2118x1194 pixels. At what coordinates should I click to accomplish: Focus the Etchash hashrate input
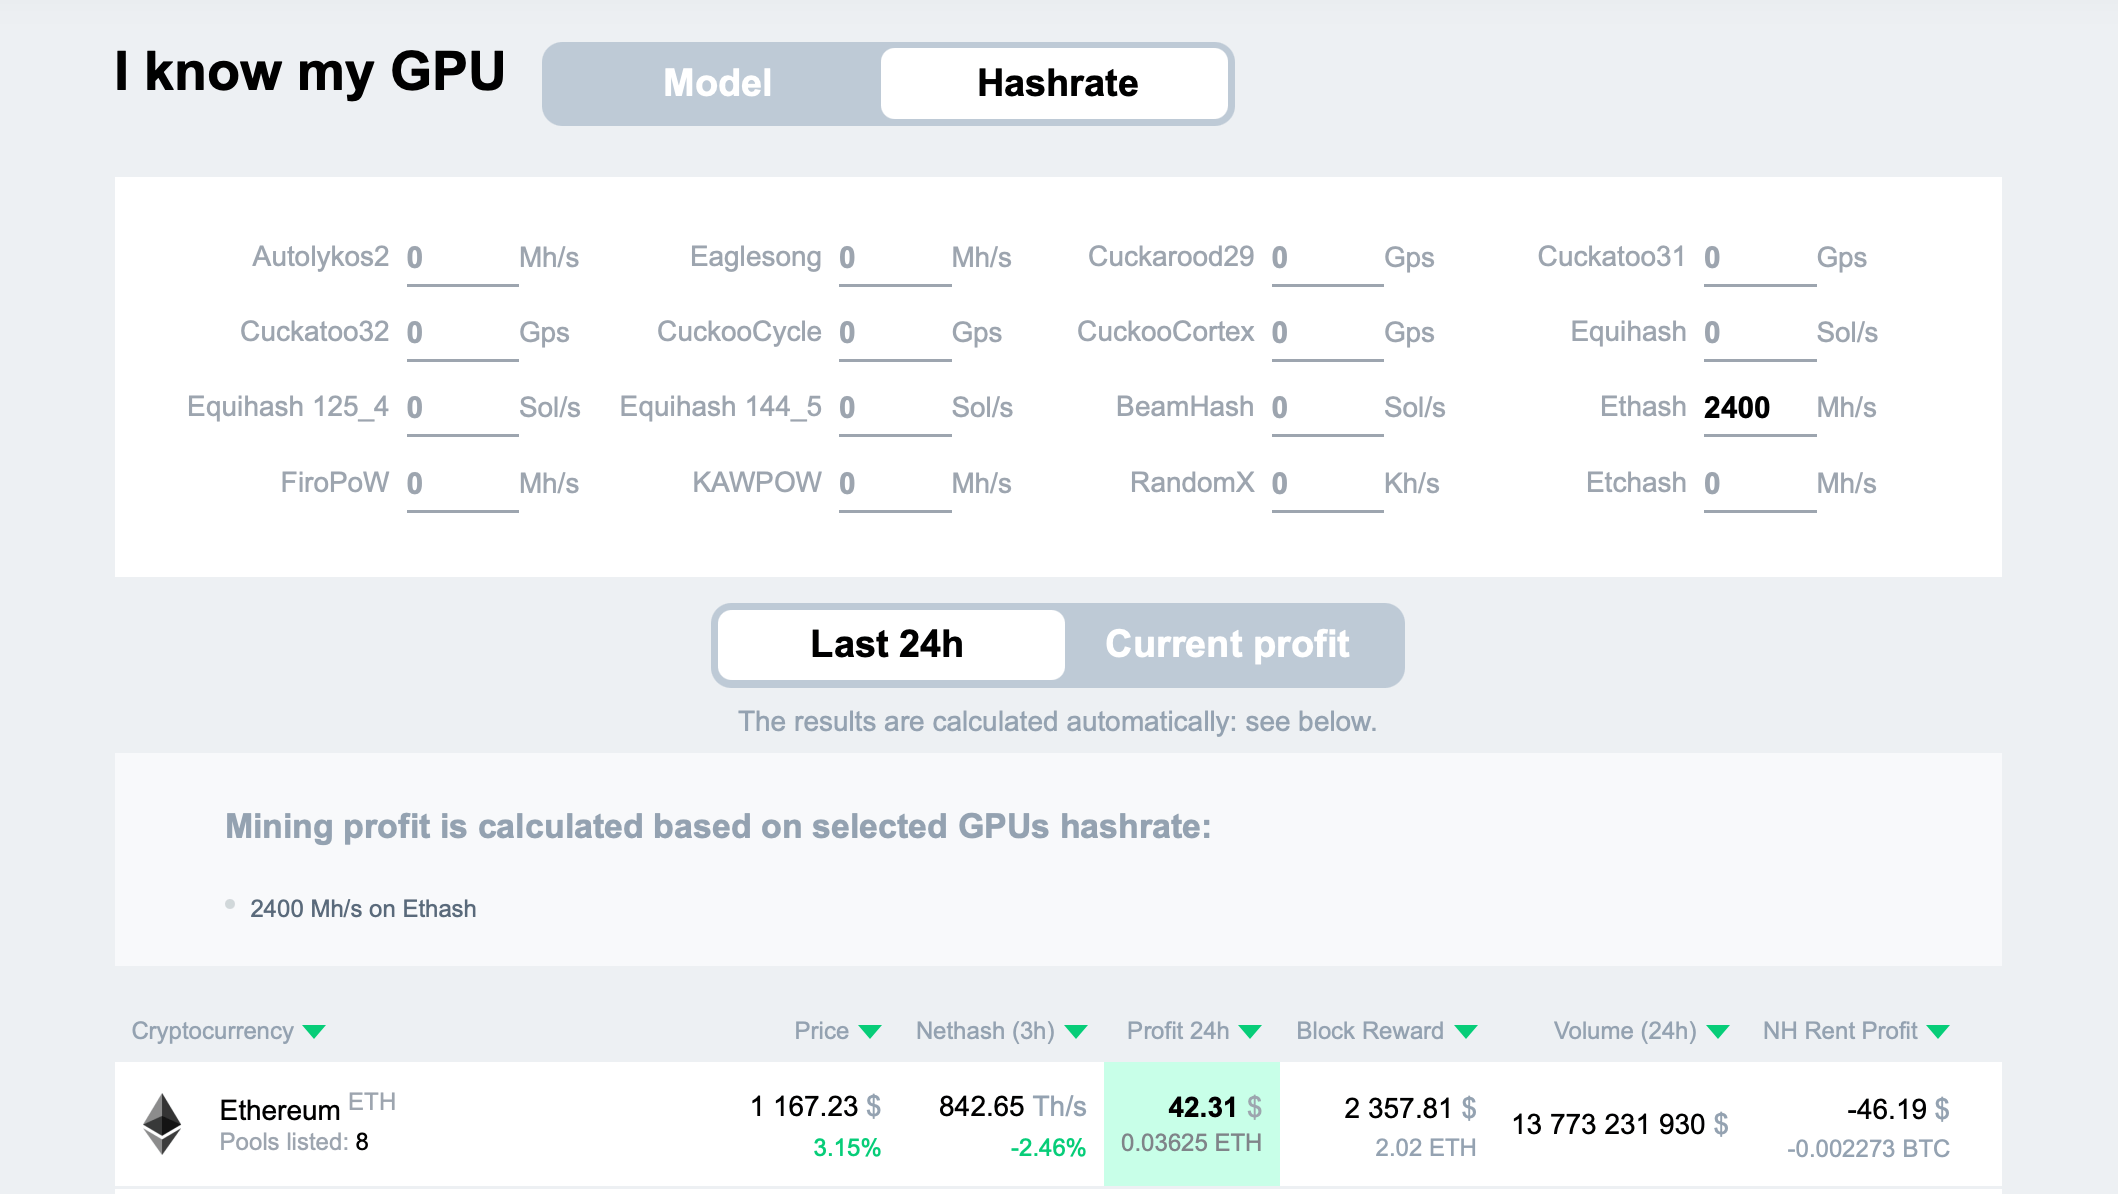tap(1758, 484)
